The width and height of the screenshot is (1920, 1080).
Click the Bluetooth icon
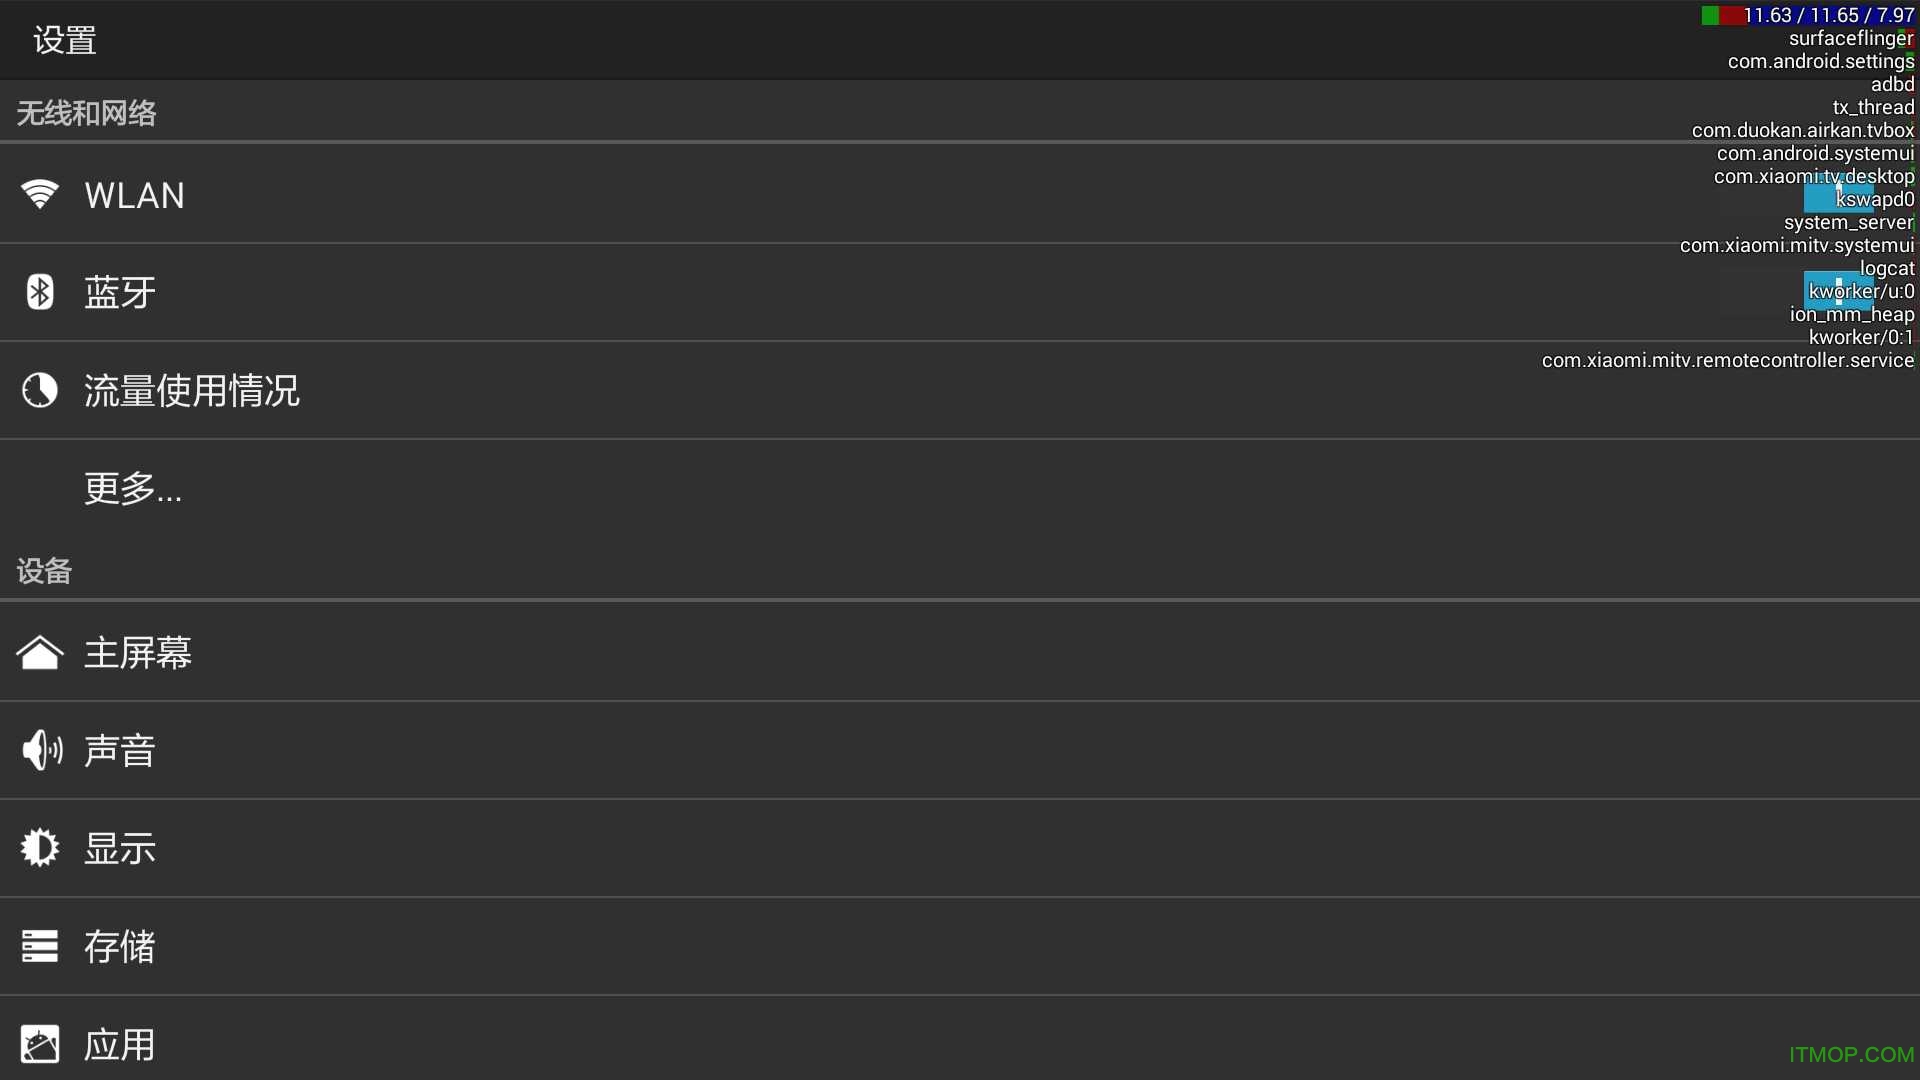40,292
